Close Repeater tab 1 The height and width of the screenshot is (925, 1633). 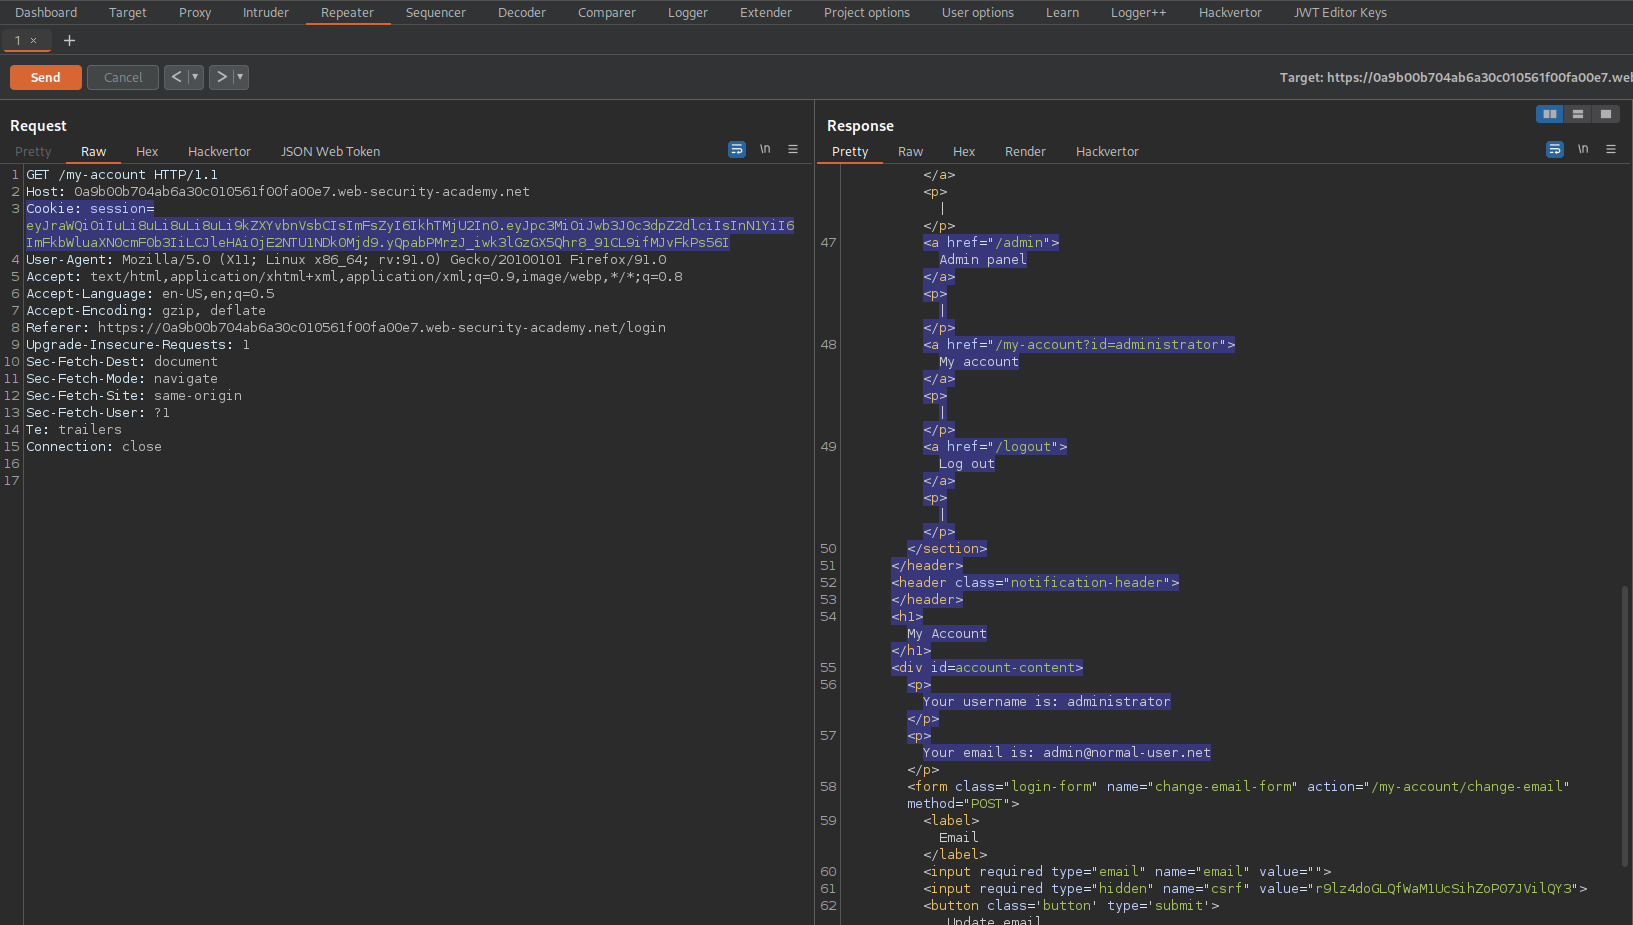[x=33, y=41]
